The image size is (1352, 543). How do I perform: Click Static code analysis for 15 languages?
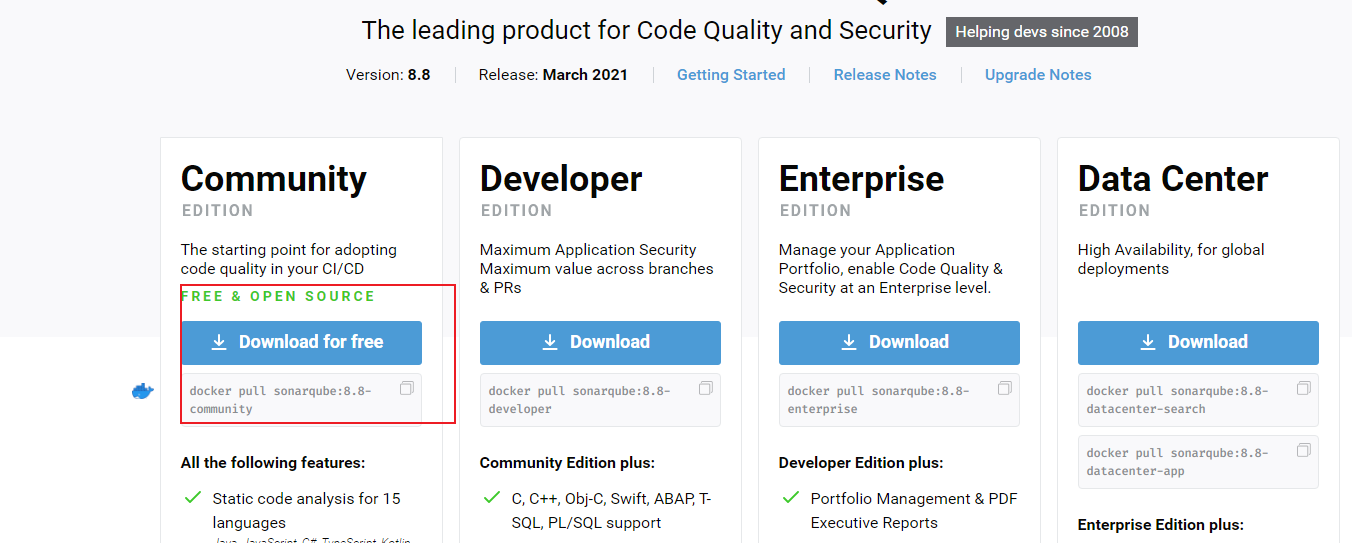306,510
